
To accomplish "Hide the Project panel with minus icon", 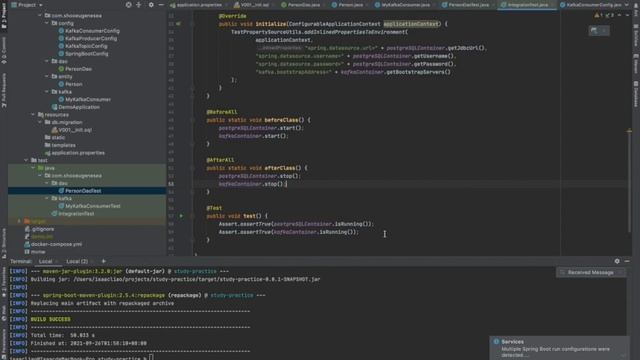I will [x=161, y=5].
